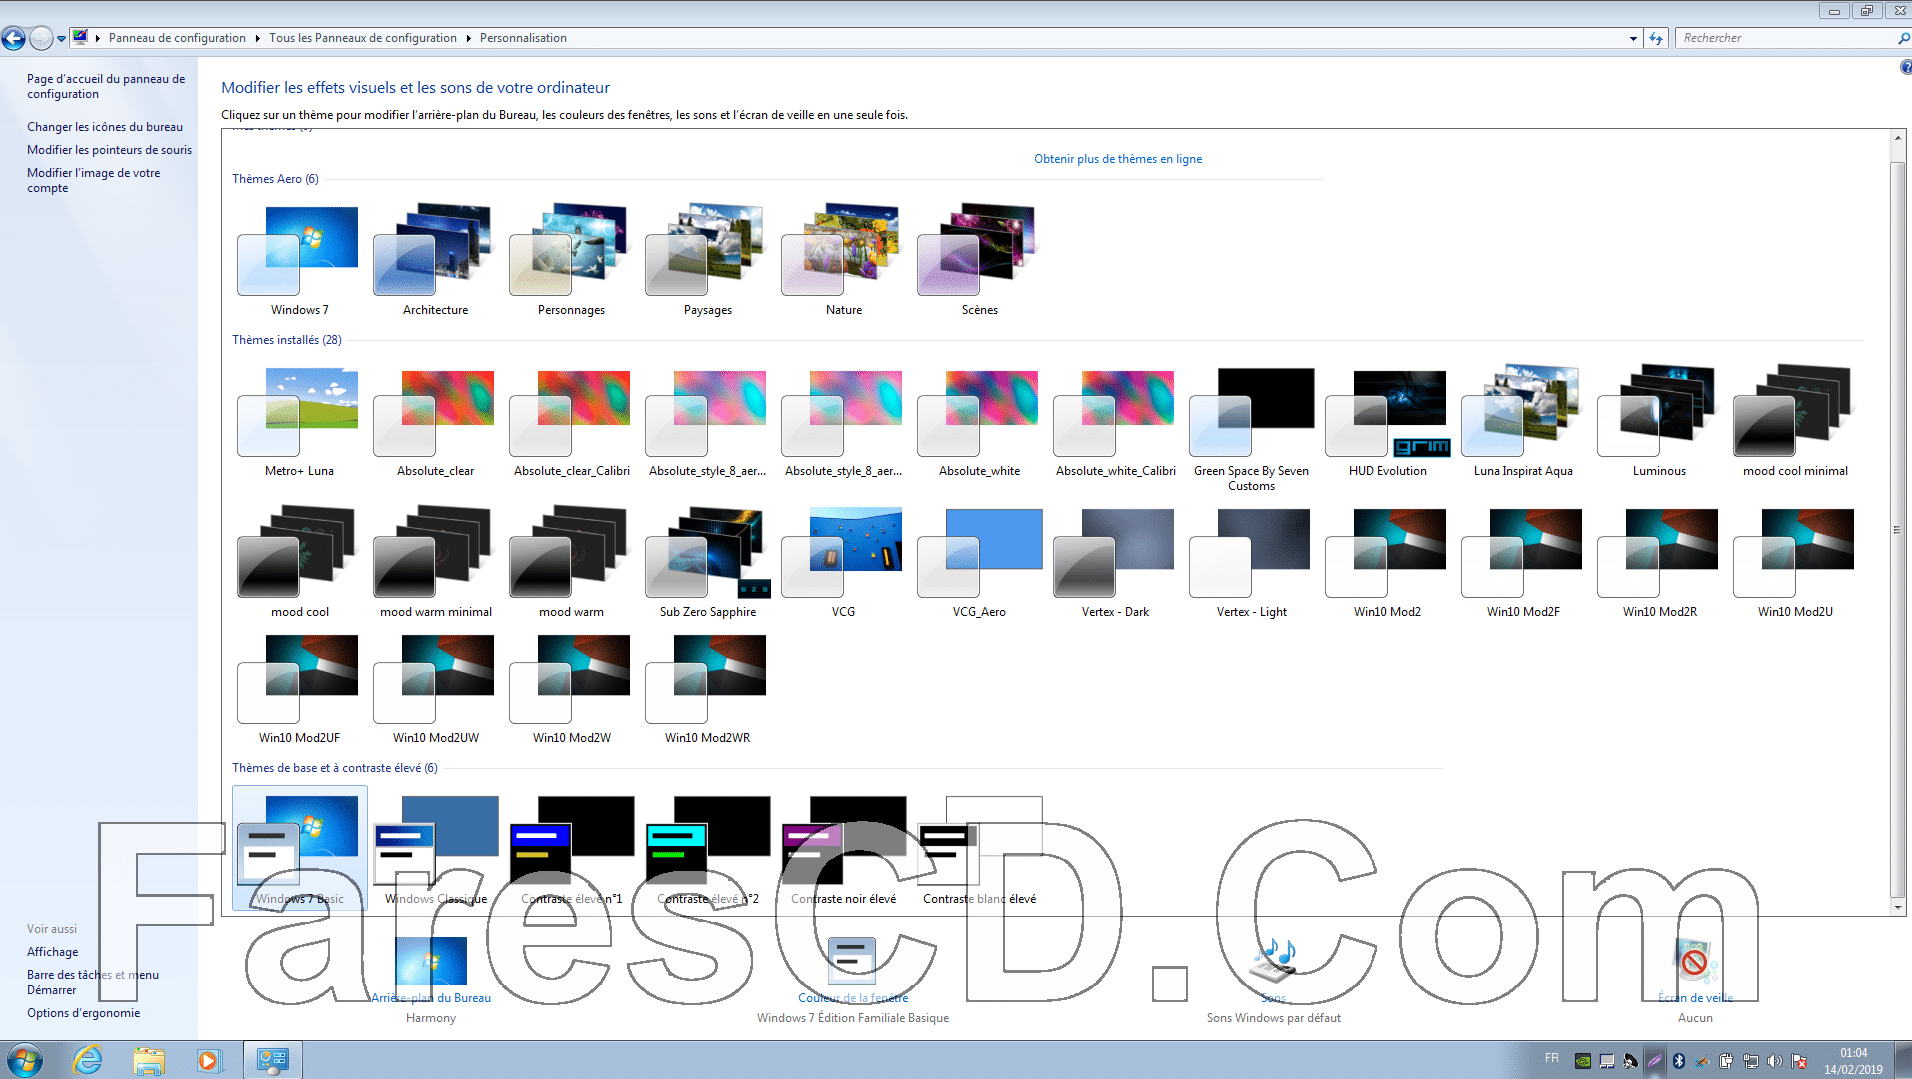Open Arrière-plan du Bureau settings
The width and height of the screenshot is (1912, 1079).
click(x=431, y=997)
